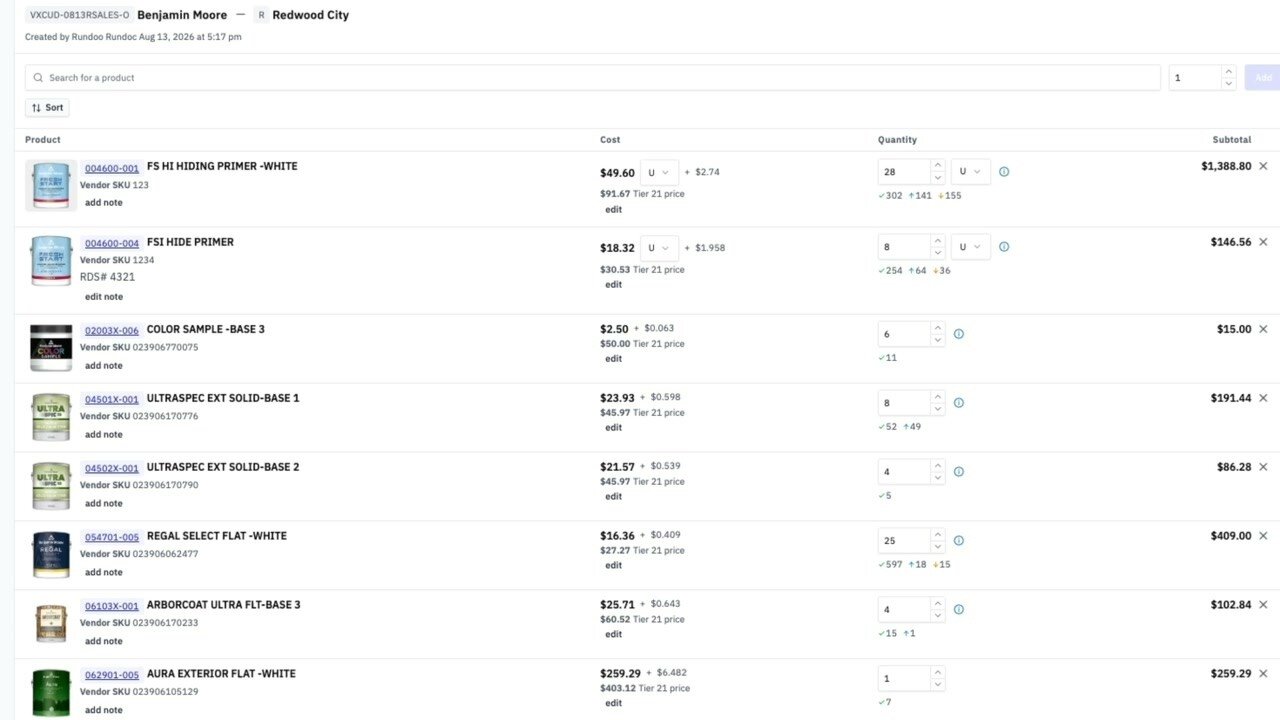Click quantity field for AURA EXTERIOR FLAT -WHITE
1280x720 pixels.
(904, 679)
